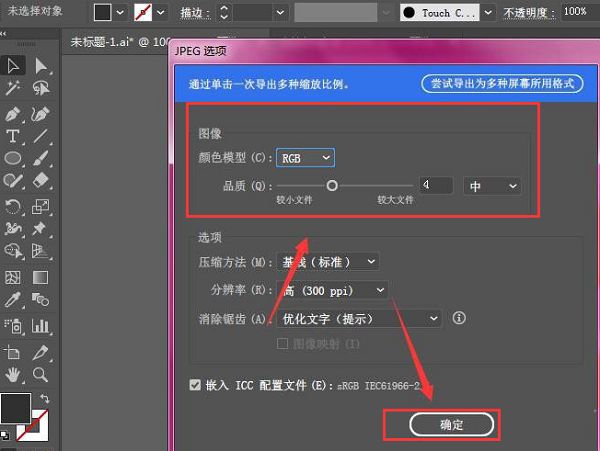Open stroke weight dropdown in control bar
Screen dimensions: 600x451
point(280,13)
